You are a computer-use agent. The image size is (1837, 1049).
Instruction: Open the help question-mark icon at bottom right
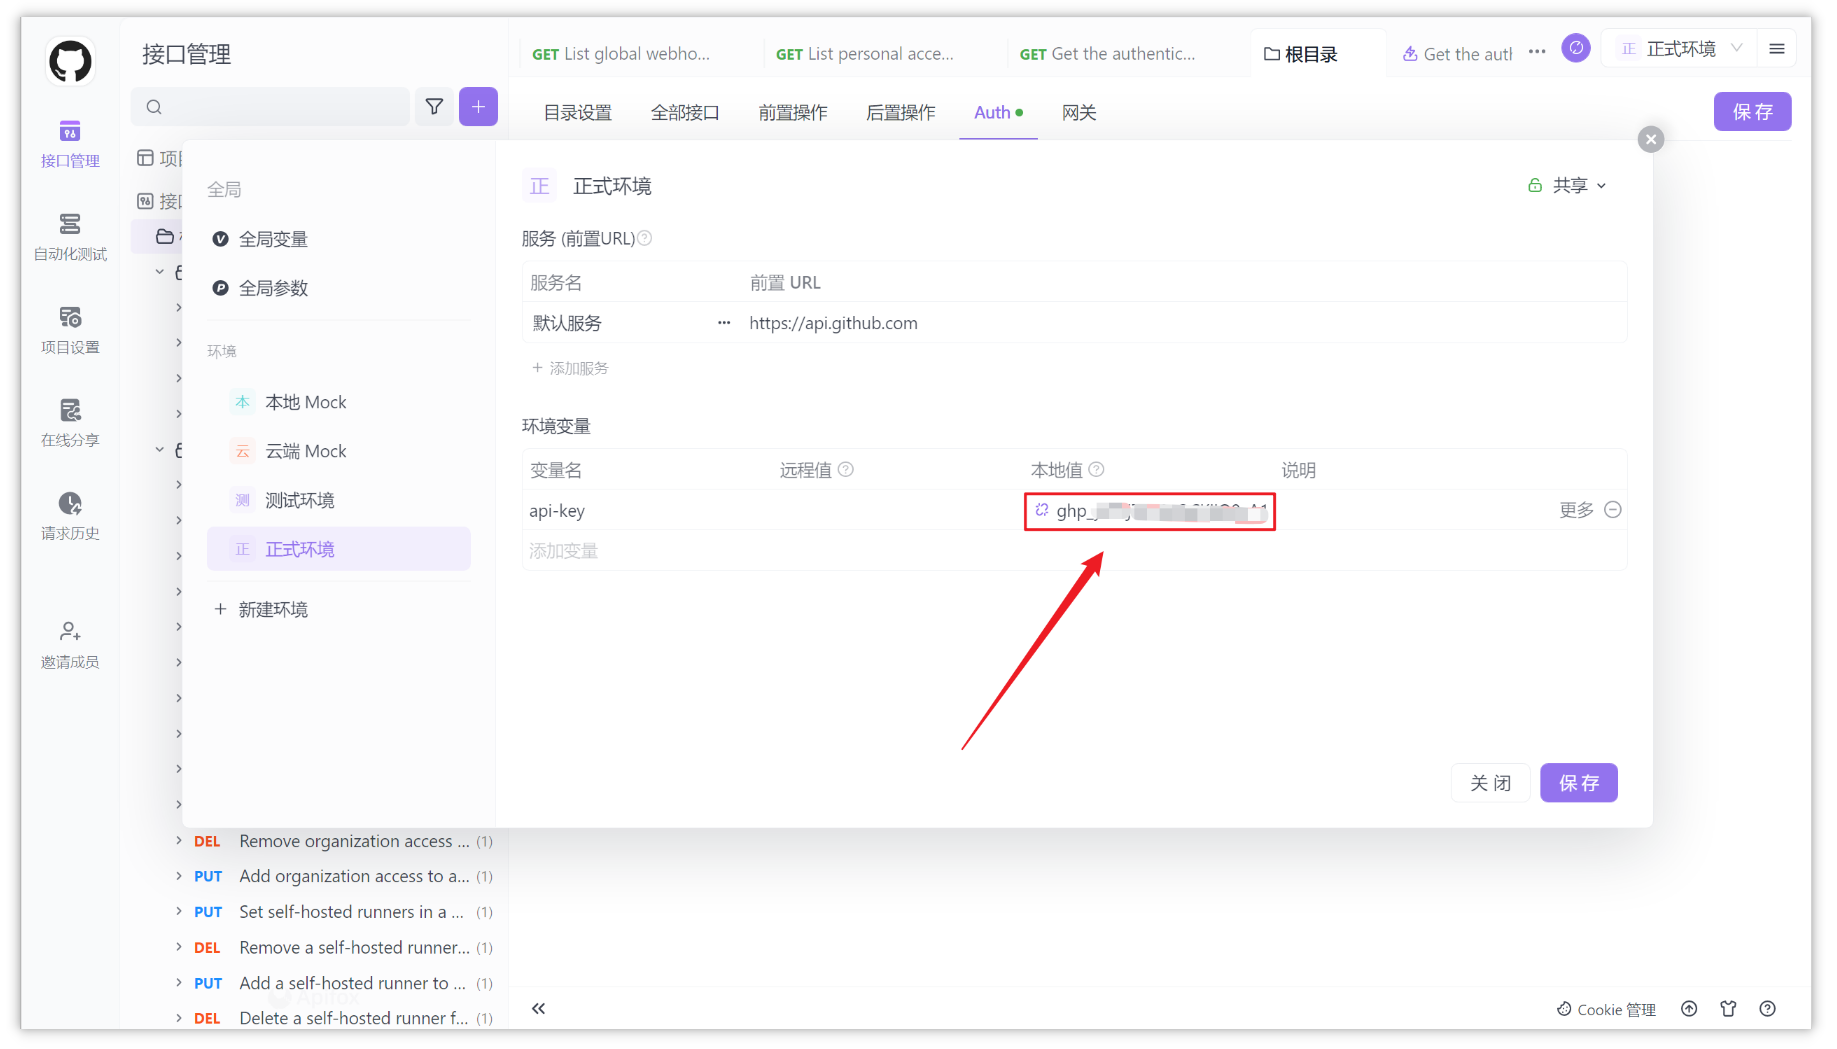1767,1009
